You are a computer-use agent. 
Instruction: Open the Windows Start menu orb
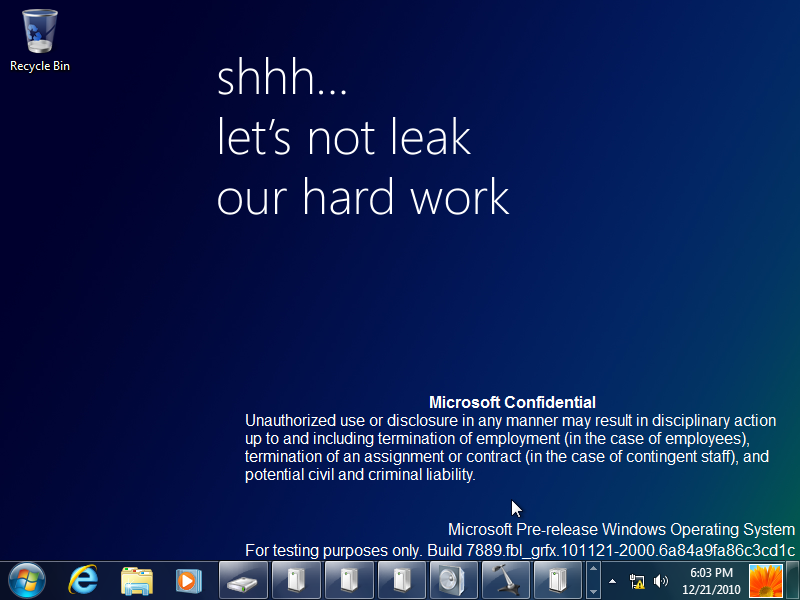[27, 581]
